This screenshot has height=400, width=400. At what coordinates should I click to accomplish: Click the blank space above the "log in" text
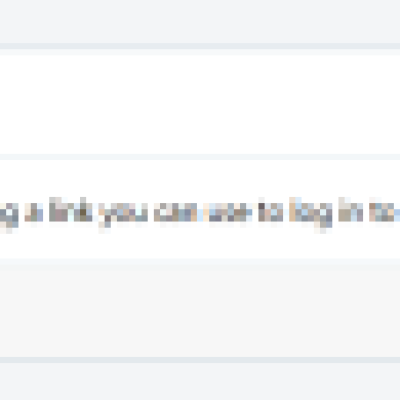[x=326, y=178]
